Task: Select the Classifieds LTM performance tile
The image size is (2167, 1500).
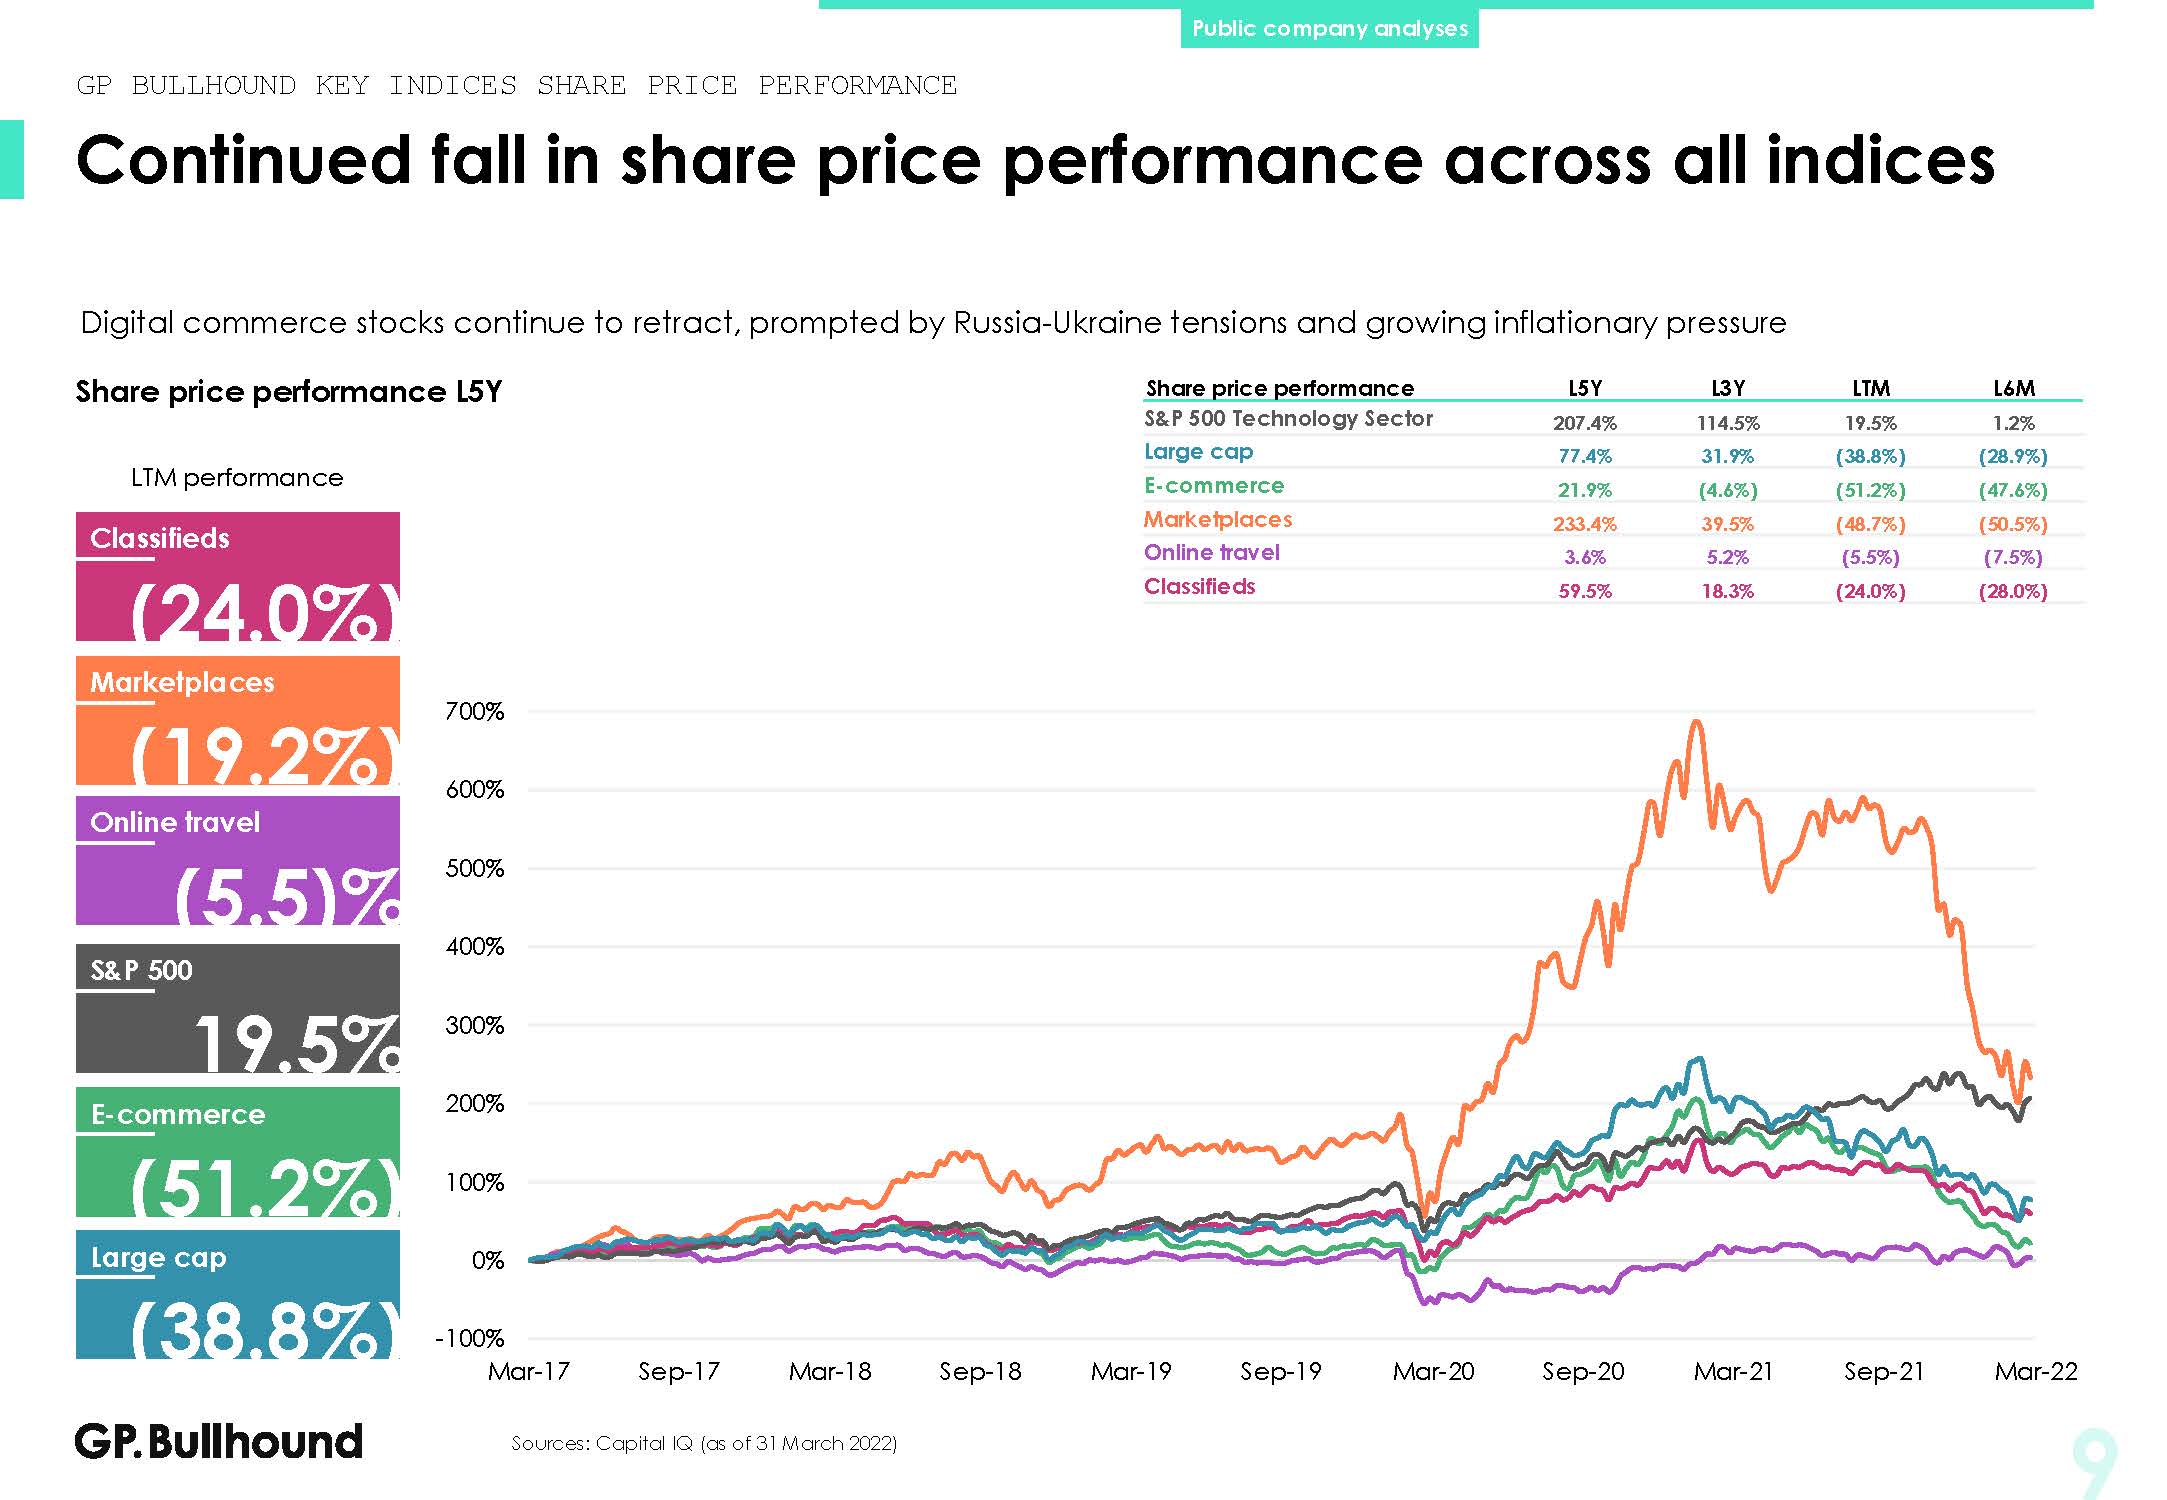Action: [238, 577]
